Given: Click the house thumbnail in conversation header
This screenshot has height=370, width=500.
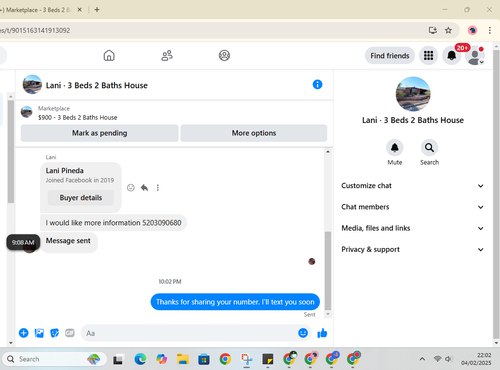Looking at the screenshot, I should 32,84.
